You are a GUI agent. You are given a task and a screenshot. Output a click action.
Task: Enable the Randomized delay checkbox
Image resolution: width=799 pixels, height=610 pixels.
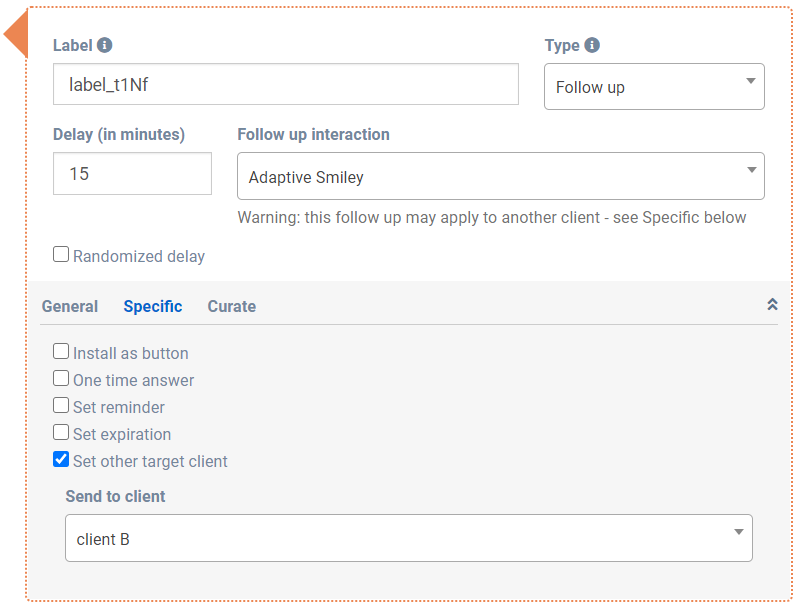pyautogui.click(x=61, y=255)
